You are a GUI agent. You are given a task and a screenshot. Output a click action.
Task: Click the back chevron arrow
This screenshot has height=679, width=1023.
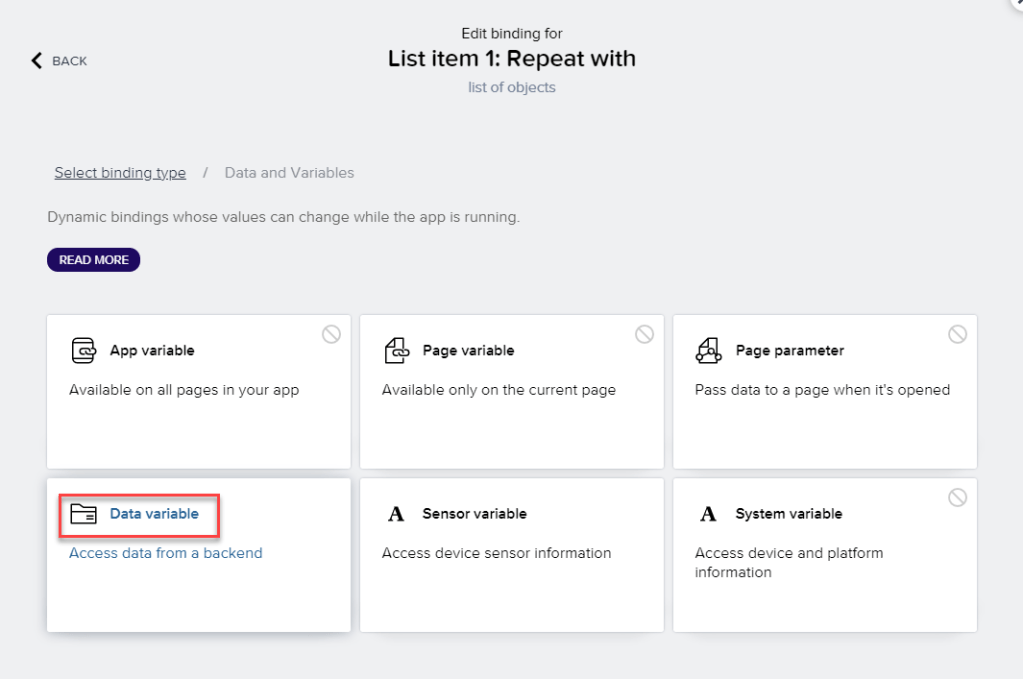(37, 61)
